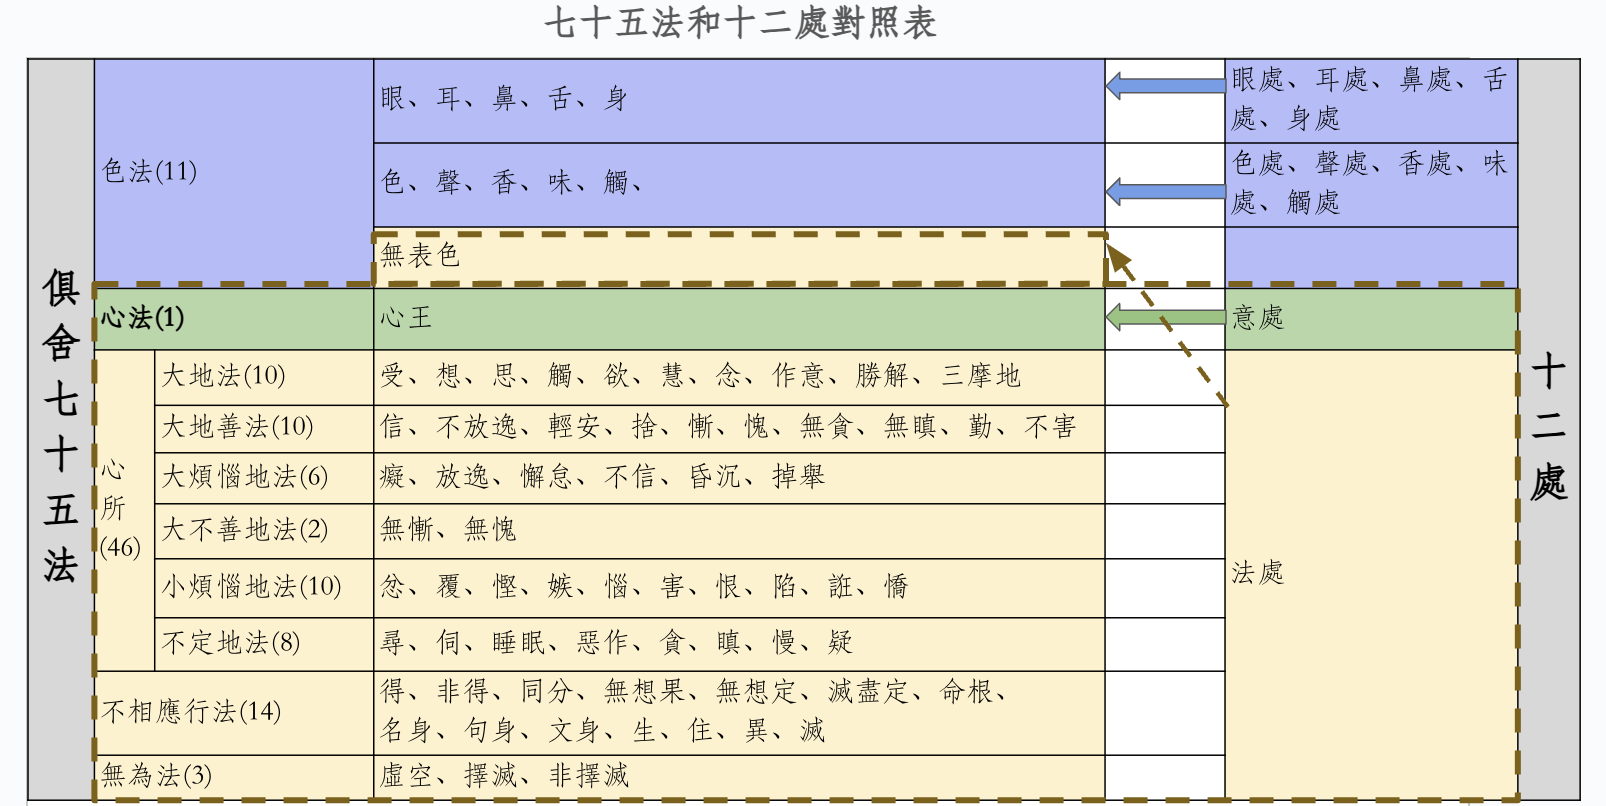Click the row starting with 信、不放逸
Image resolution: width=1606 pixels, height=806 pixels.
pyautogui.click(x=739, y=429)
